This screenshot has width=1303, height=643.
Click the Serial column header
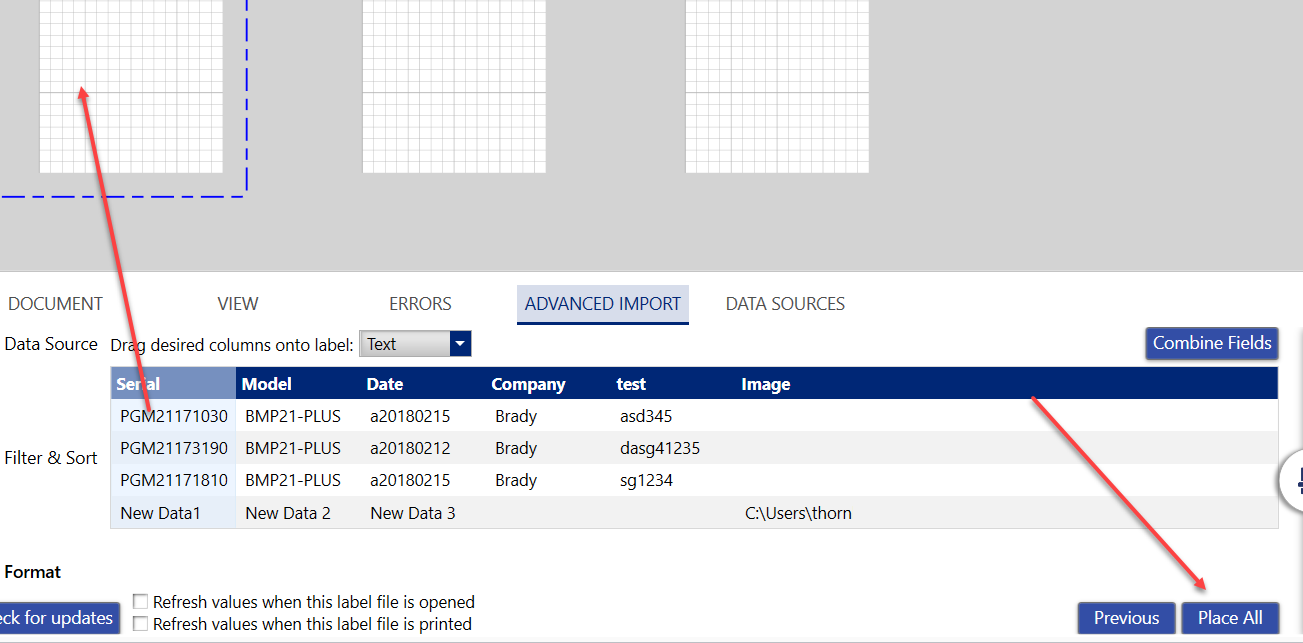pos(172,384)
